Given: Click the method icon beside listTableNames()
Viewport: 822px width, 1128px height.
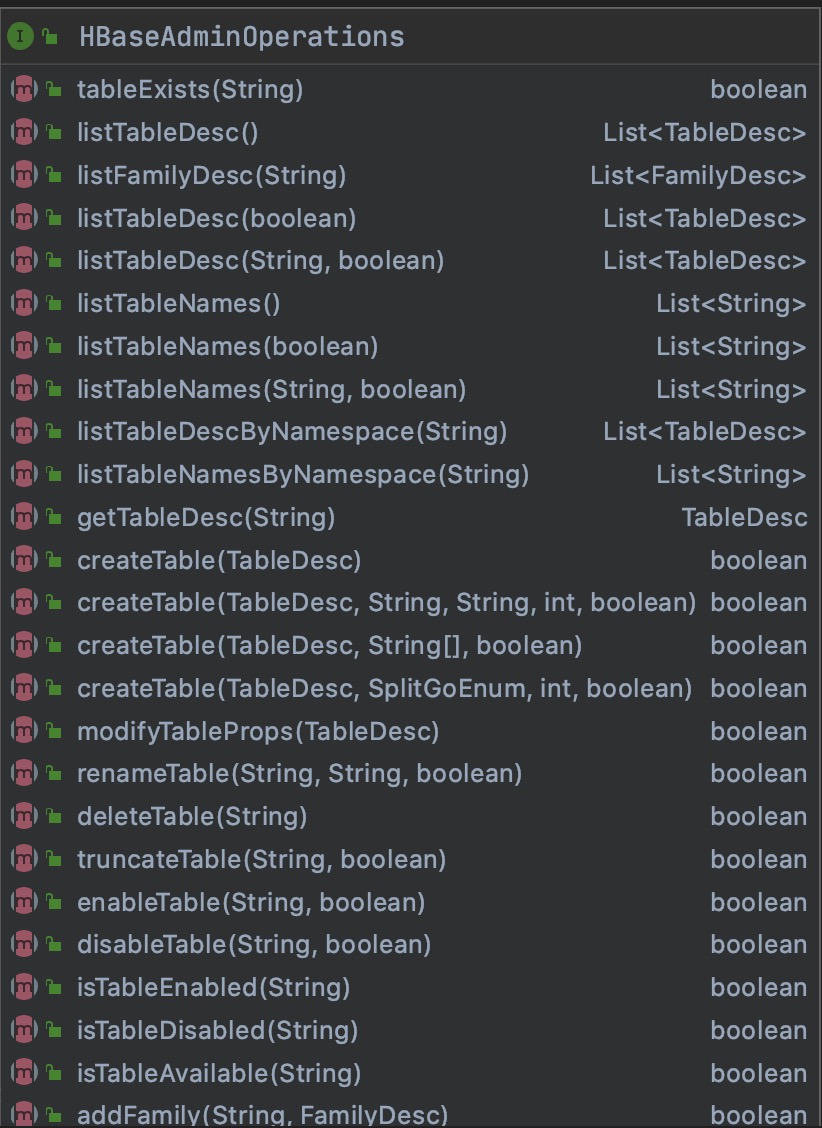Looking at the screenshot, I should pyautogui.click(x=24, y=303).
